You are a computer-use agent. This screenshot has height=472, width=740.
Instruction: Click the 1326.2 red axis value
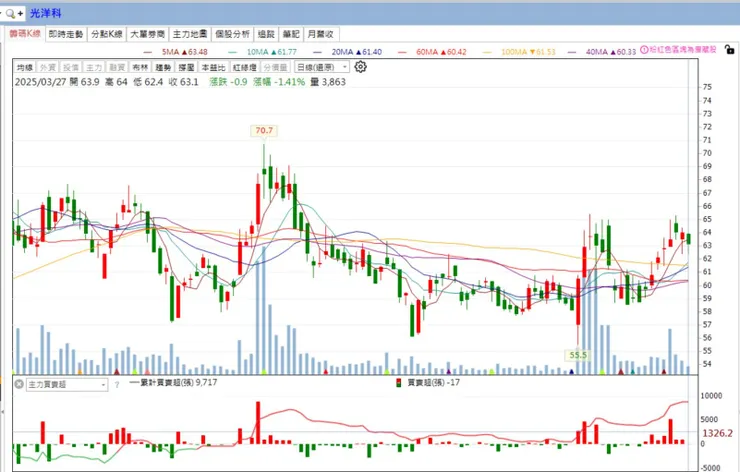pos(718,433)
